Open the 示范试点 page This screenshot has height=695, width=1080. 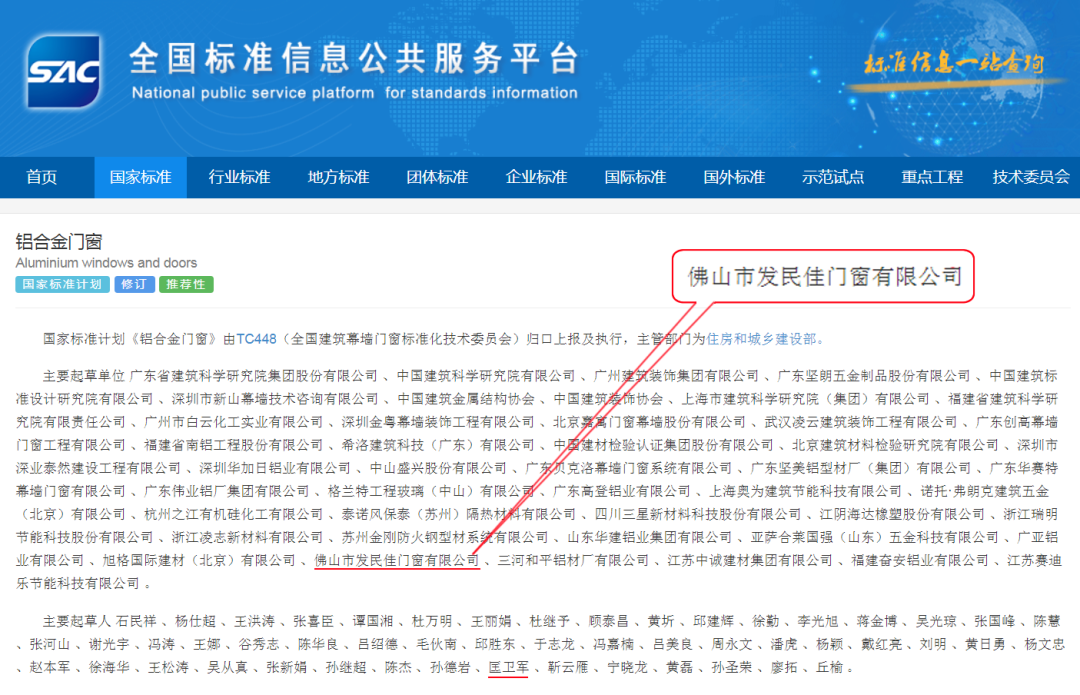coord(832,177)
